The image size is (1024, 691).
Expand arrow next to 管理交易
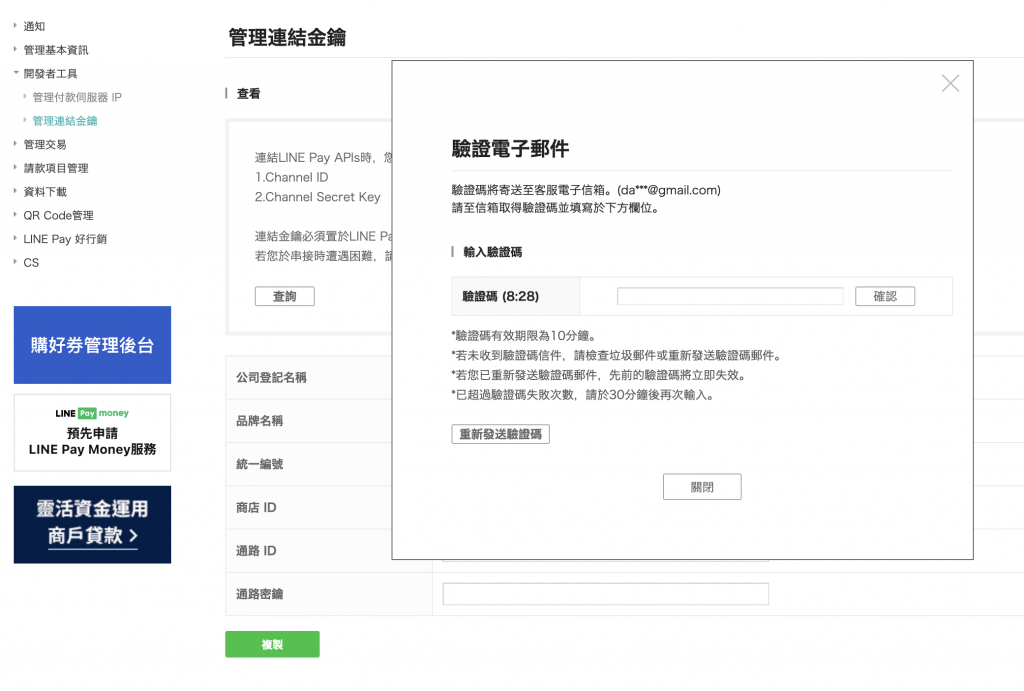pyautogui.click(x=15, y=144)
